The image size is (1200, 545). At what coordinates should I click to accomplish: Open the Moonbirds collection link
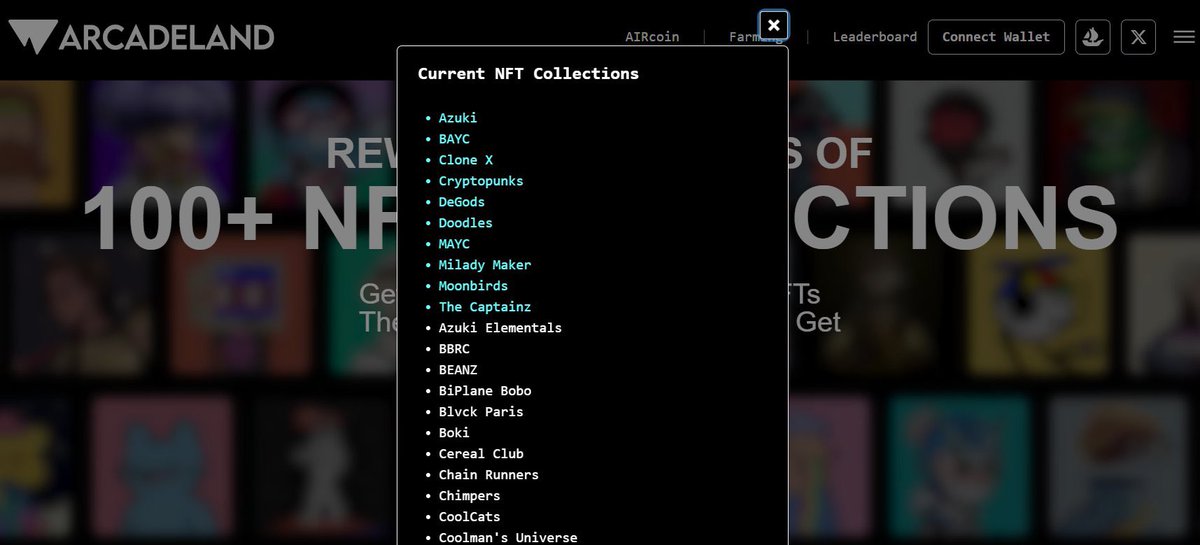(473, 286)
